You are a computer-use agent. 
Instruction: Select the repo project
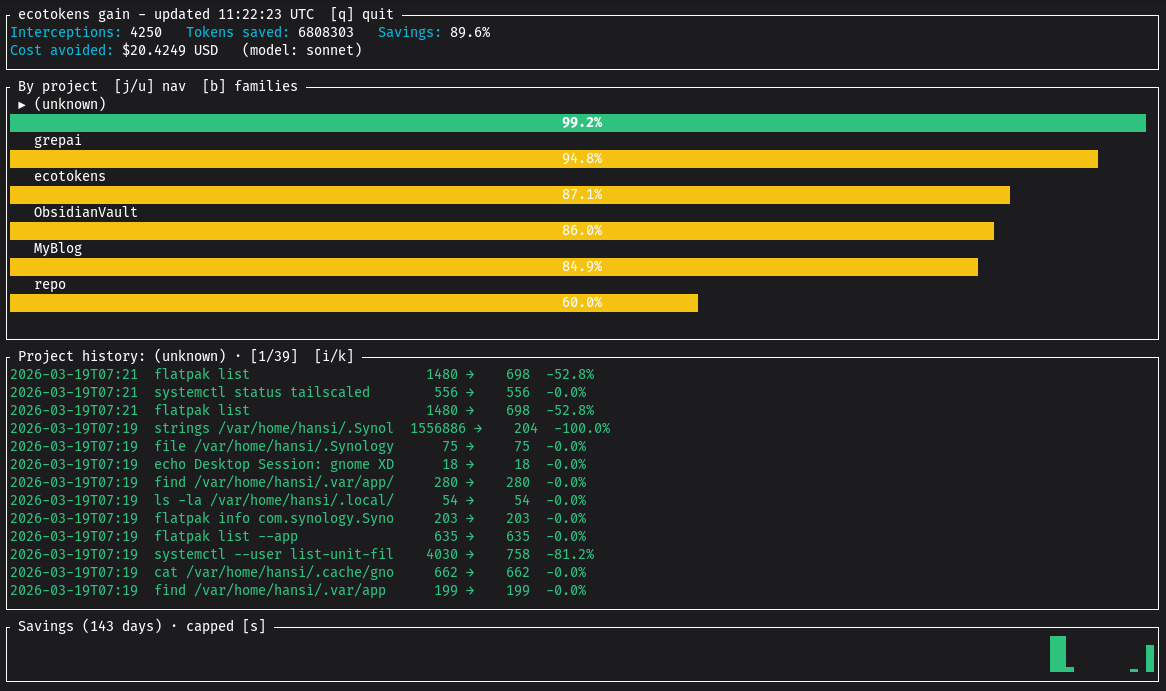(x=50, y=284)
